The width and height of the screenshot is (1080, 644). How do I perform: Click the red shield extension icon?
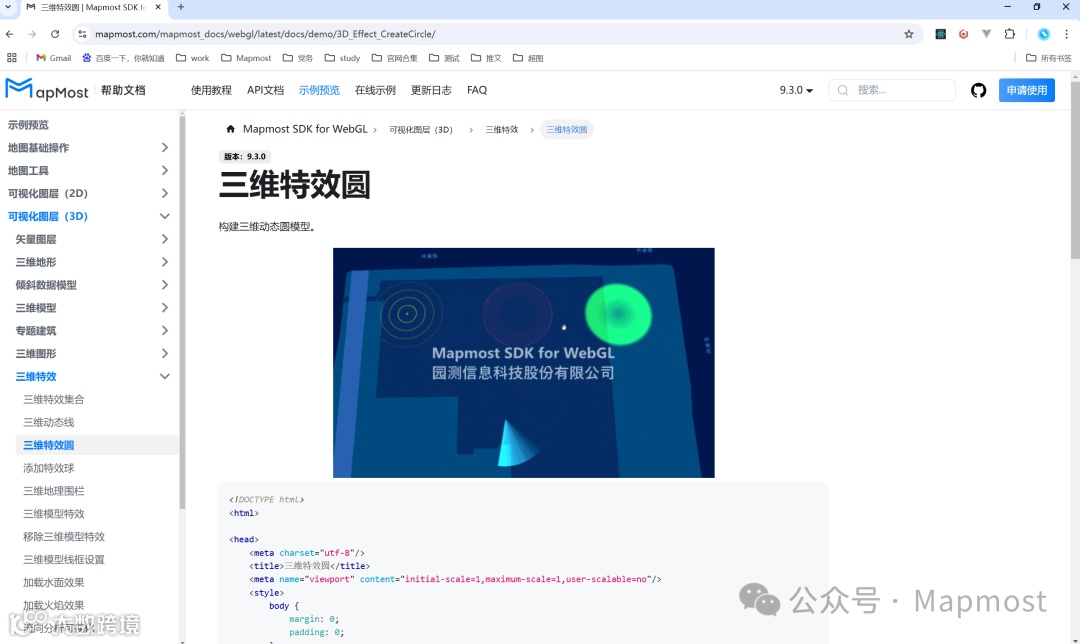(x=963, y=34)
